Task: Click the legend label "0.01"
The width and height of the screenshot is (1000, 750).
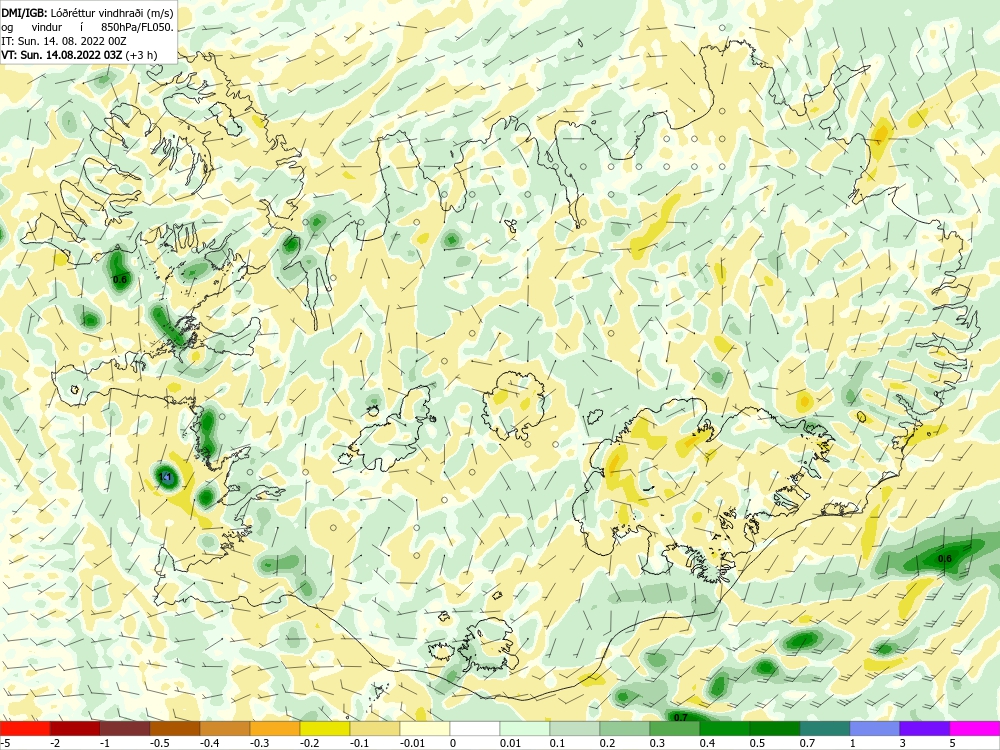Action: click(510, 743)
